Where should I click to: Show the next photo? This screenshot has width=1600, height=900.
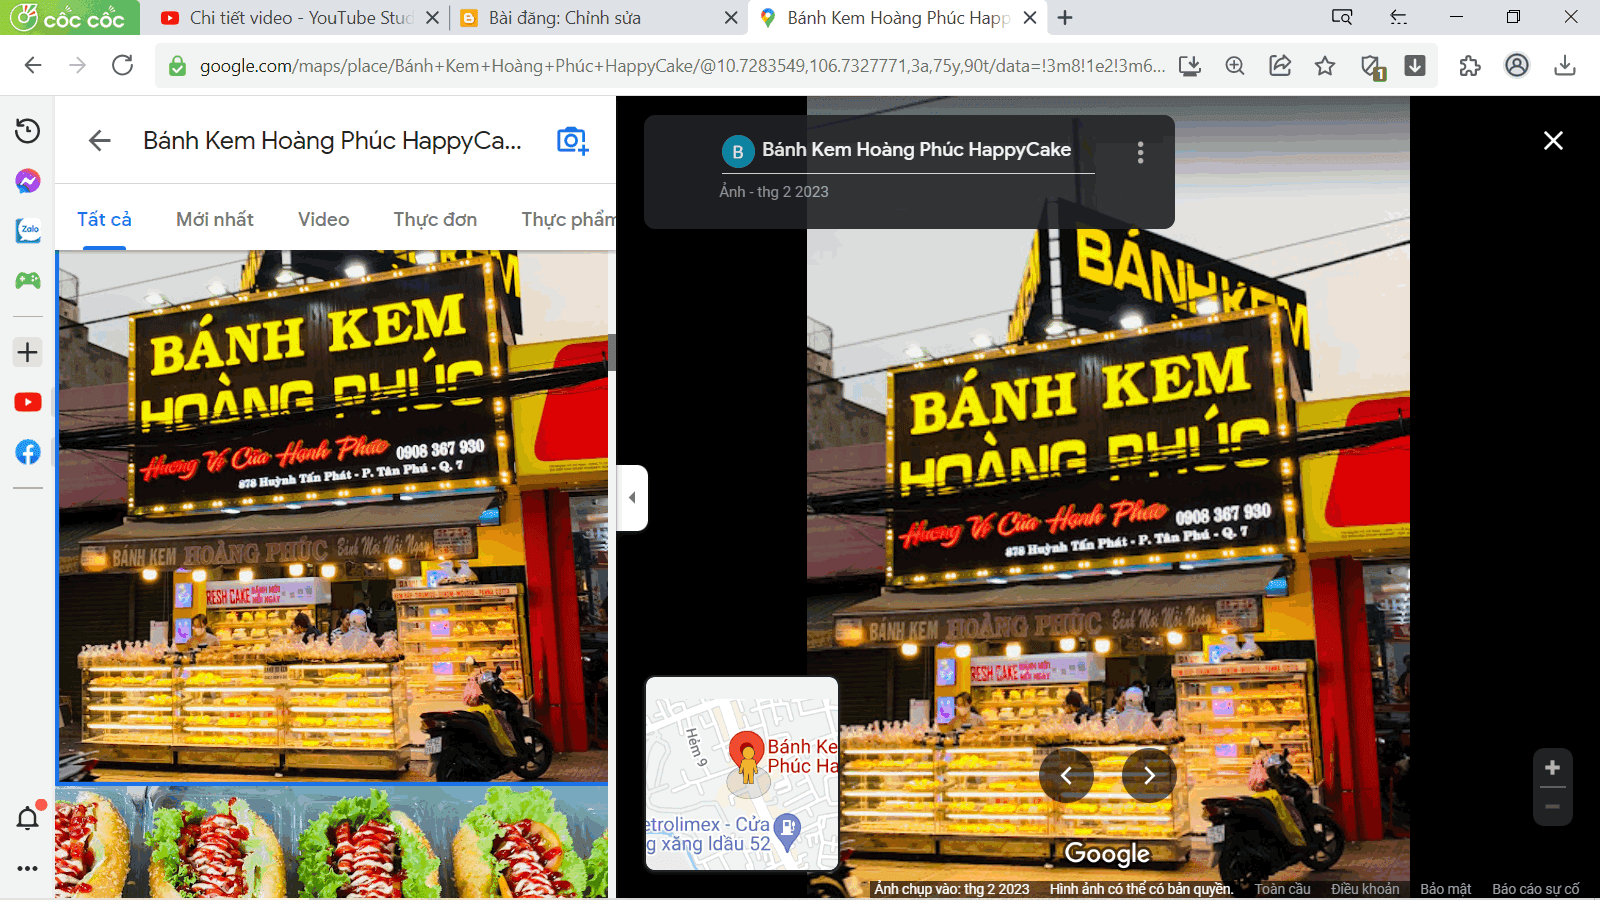tap(1149, 775)
